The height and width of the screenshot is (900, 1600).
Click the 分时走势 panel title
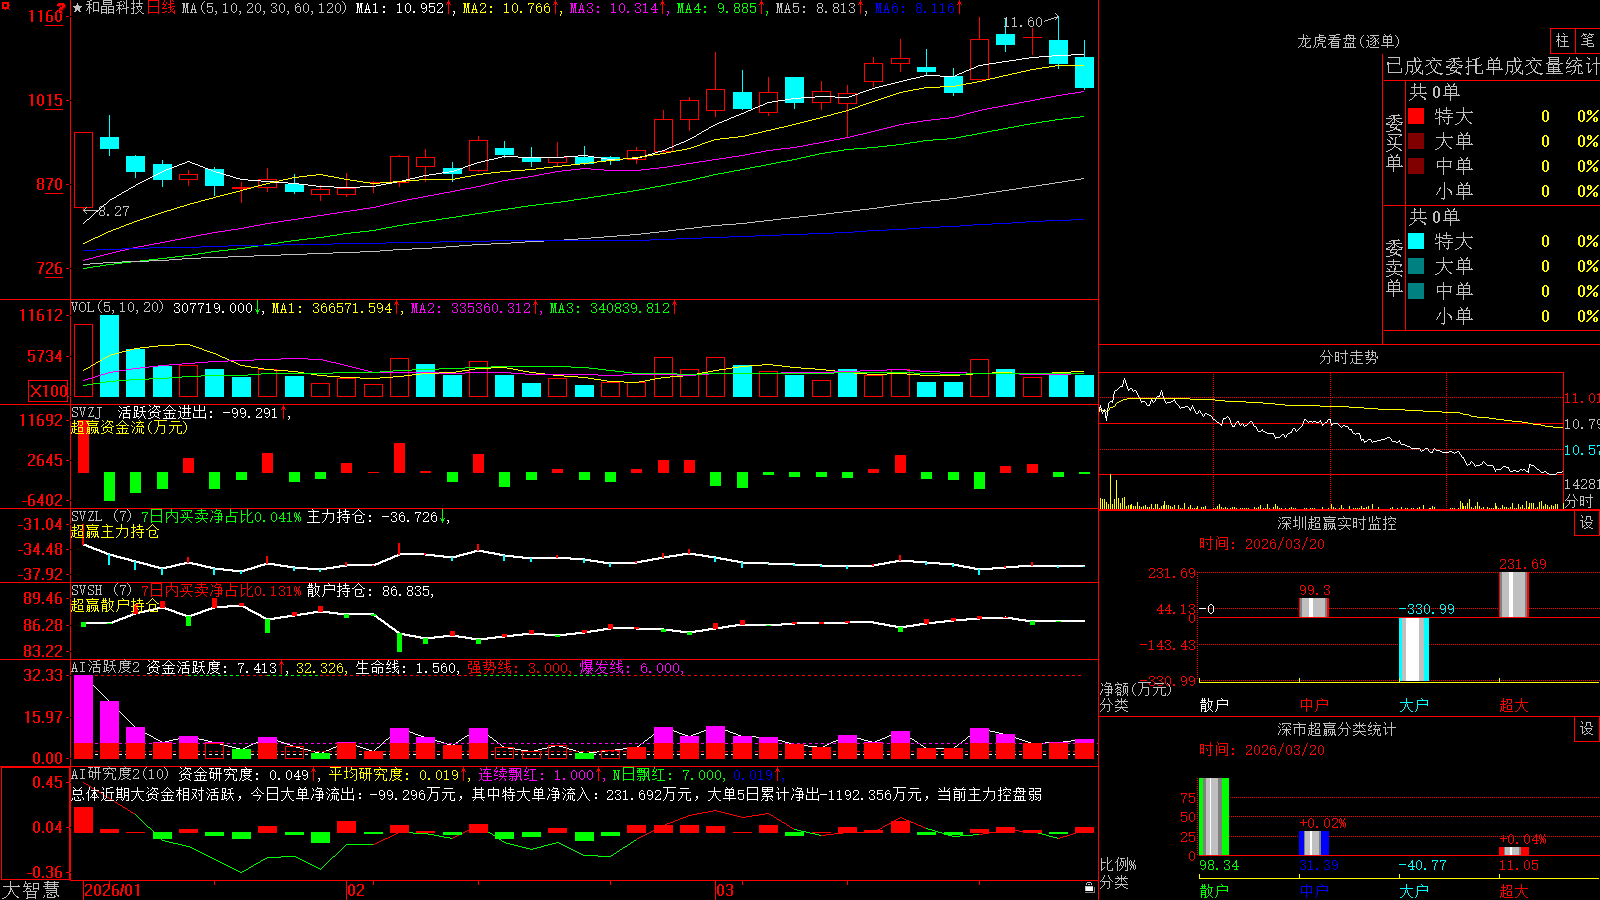point(1348,357)
